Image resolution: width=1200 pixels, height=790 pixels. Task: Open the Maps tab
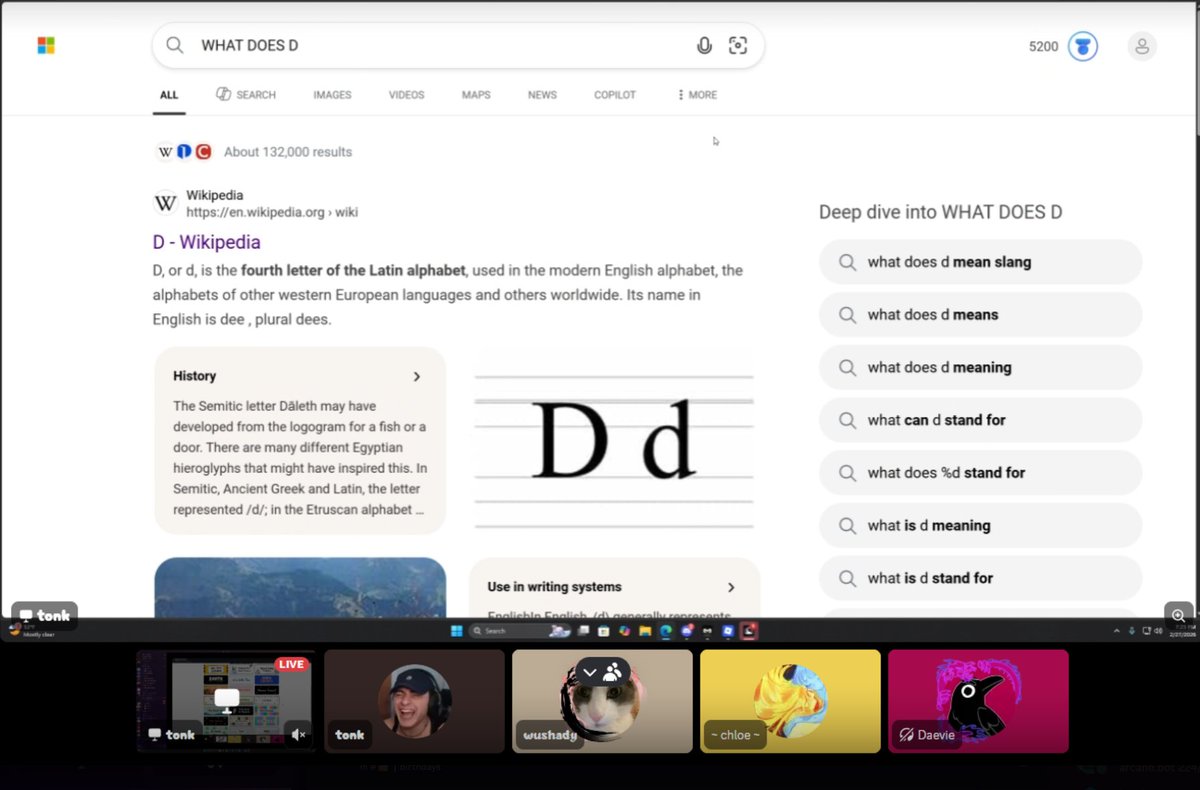tap(476, 95)
